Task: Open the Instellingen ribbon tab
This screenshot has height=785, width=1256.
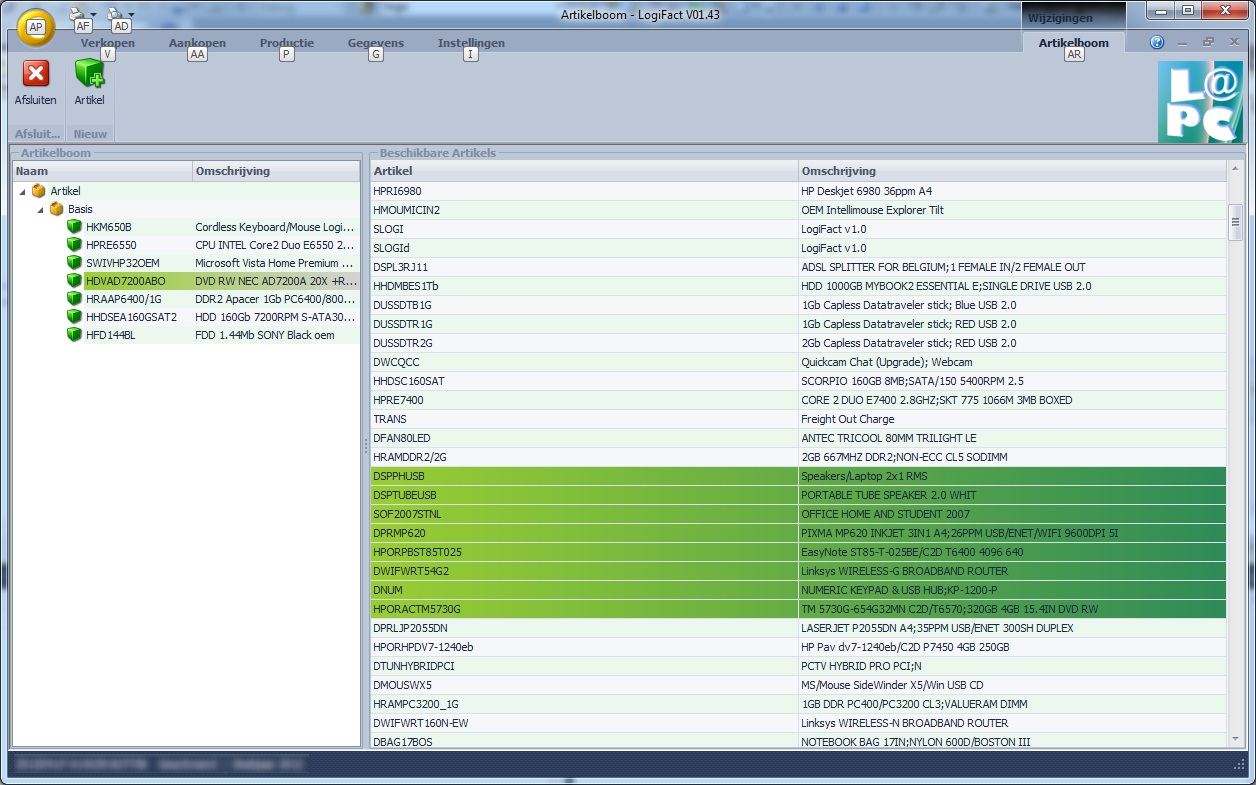Action: click(x=471, y=43)
